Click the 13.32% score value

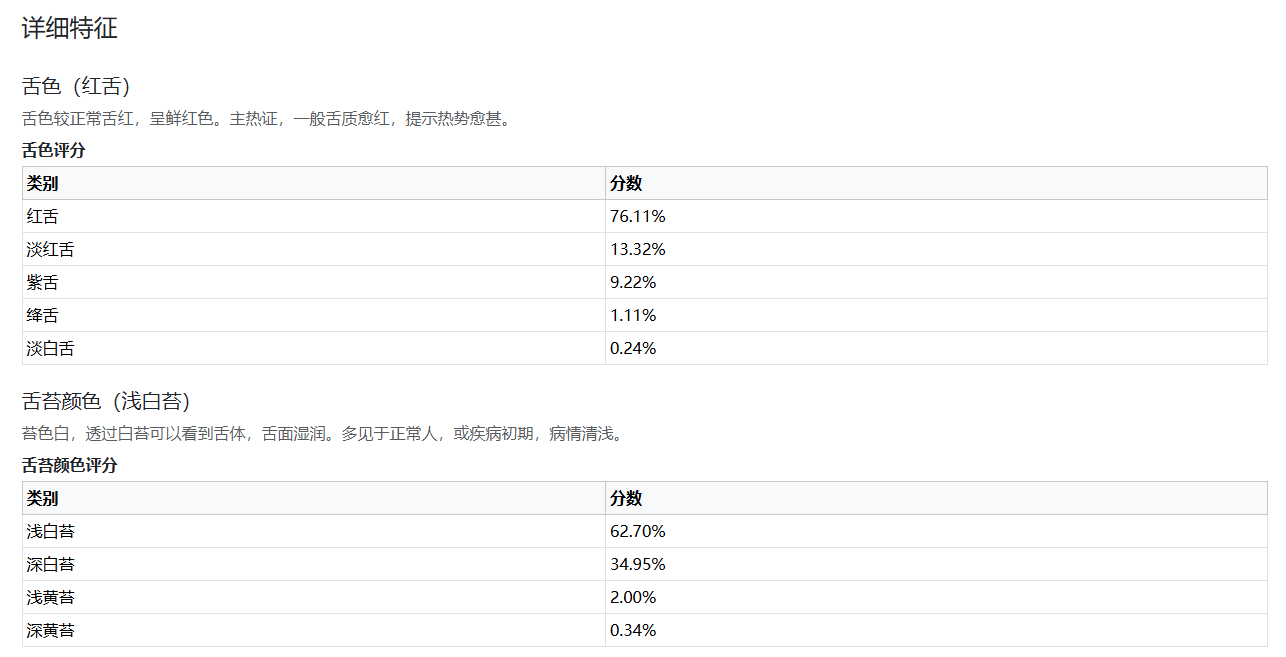[638, 249]
